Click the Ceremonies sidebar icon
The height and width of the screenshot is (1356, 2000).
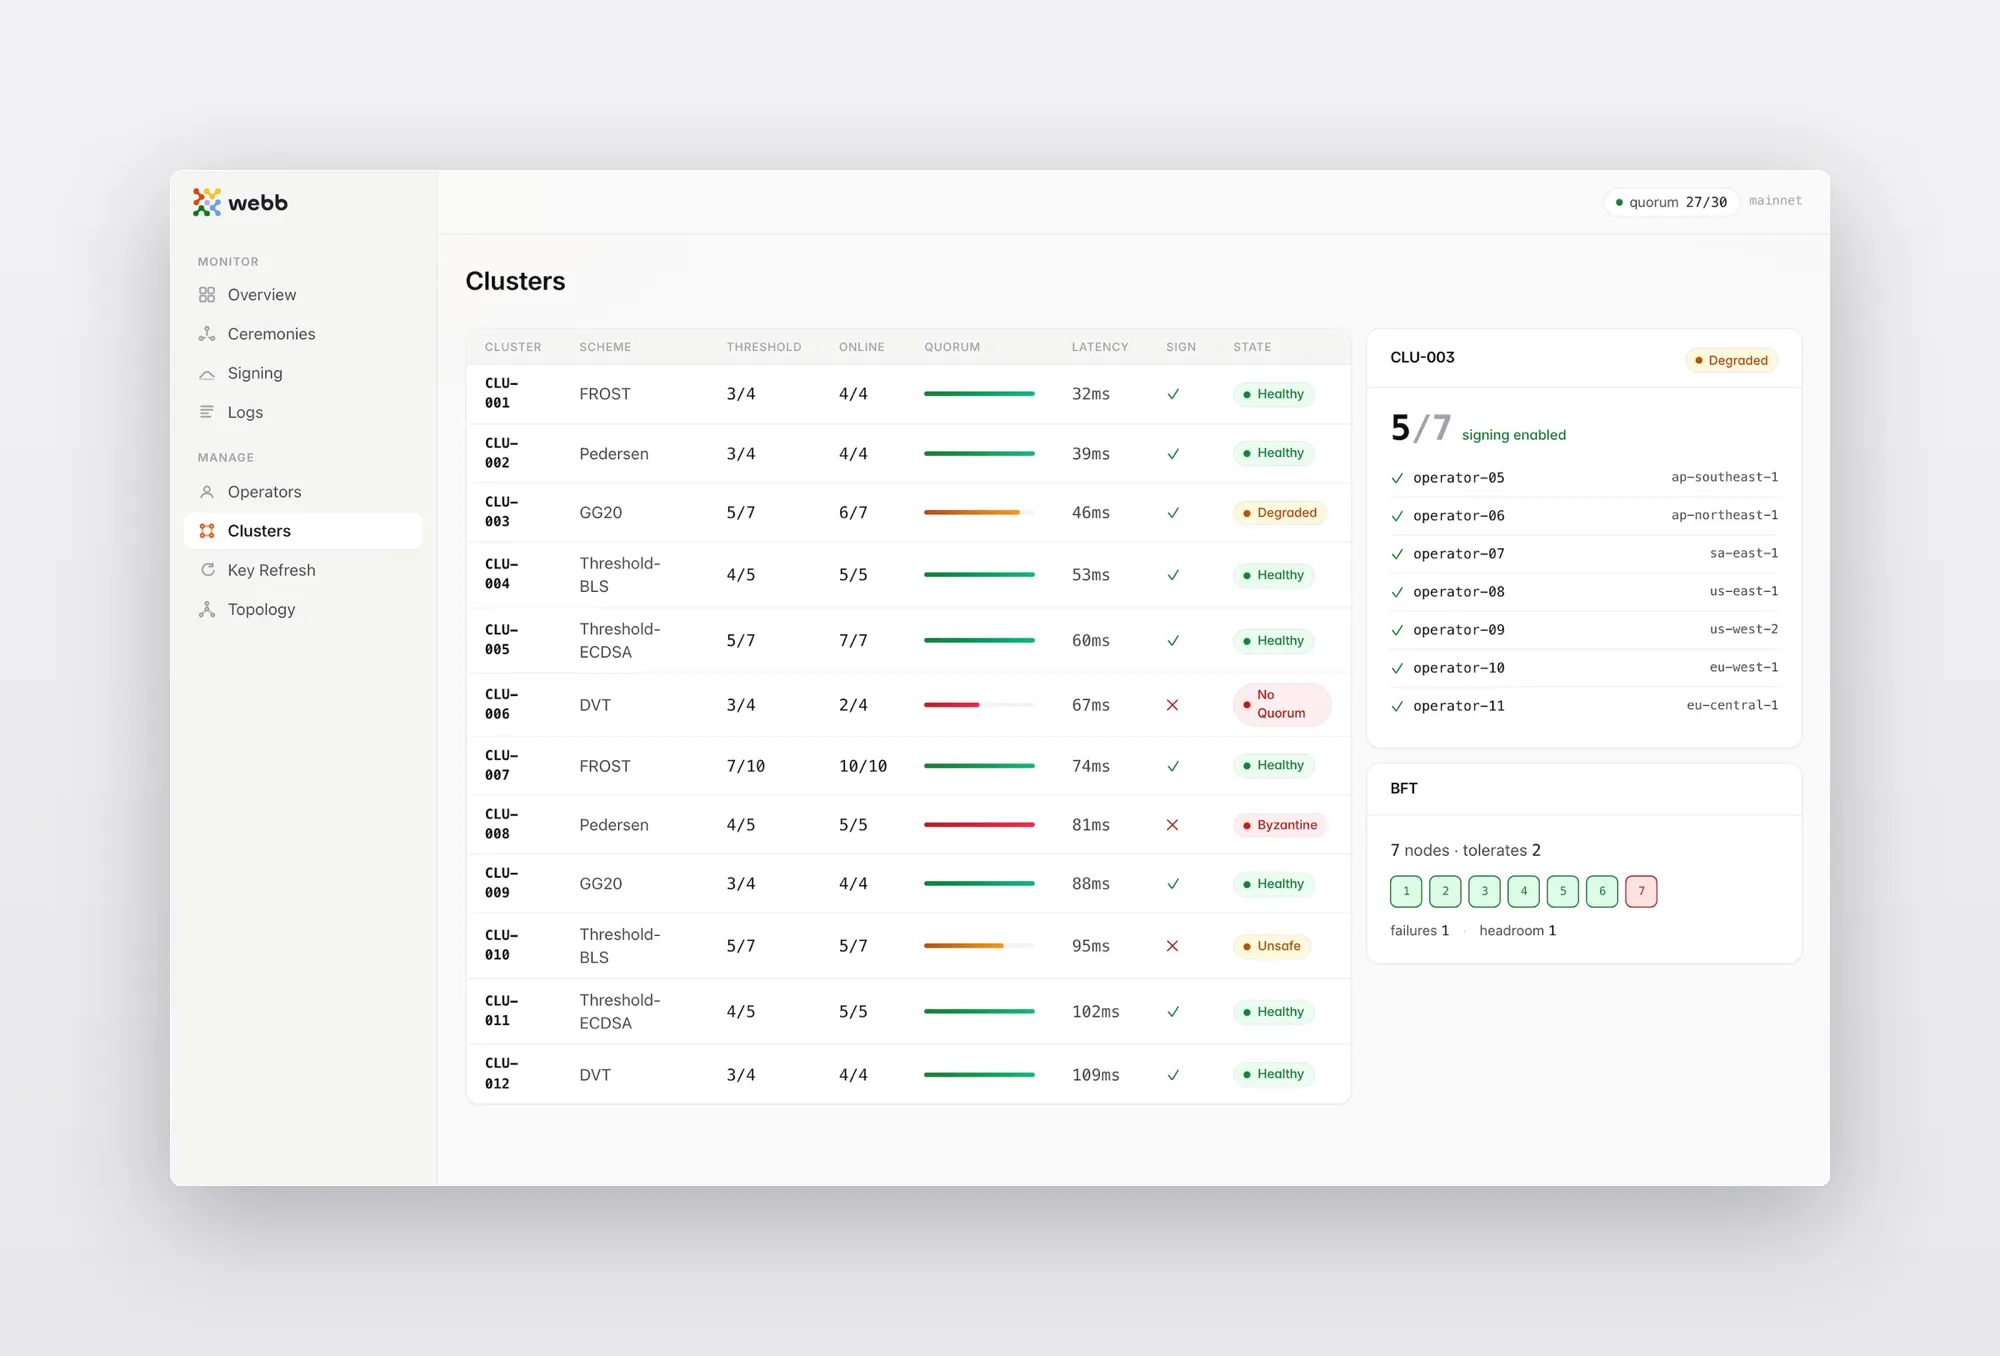[x=207, y=334]
